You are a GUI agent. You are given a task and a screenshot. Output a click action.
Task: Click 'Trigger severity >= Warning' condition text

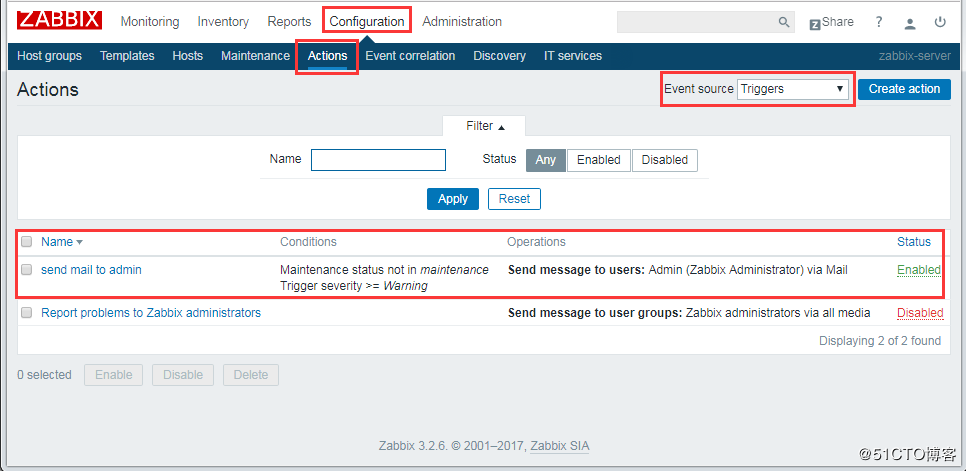pos(354,286)
